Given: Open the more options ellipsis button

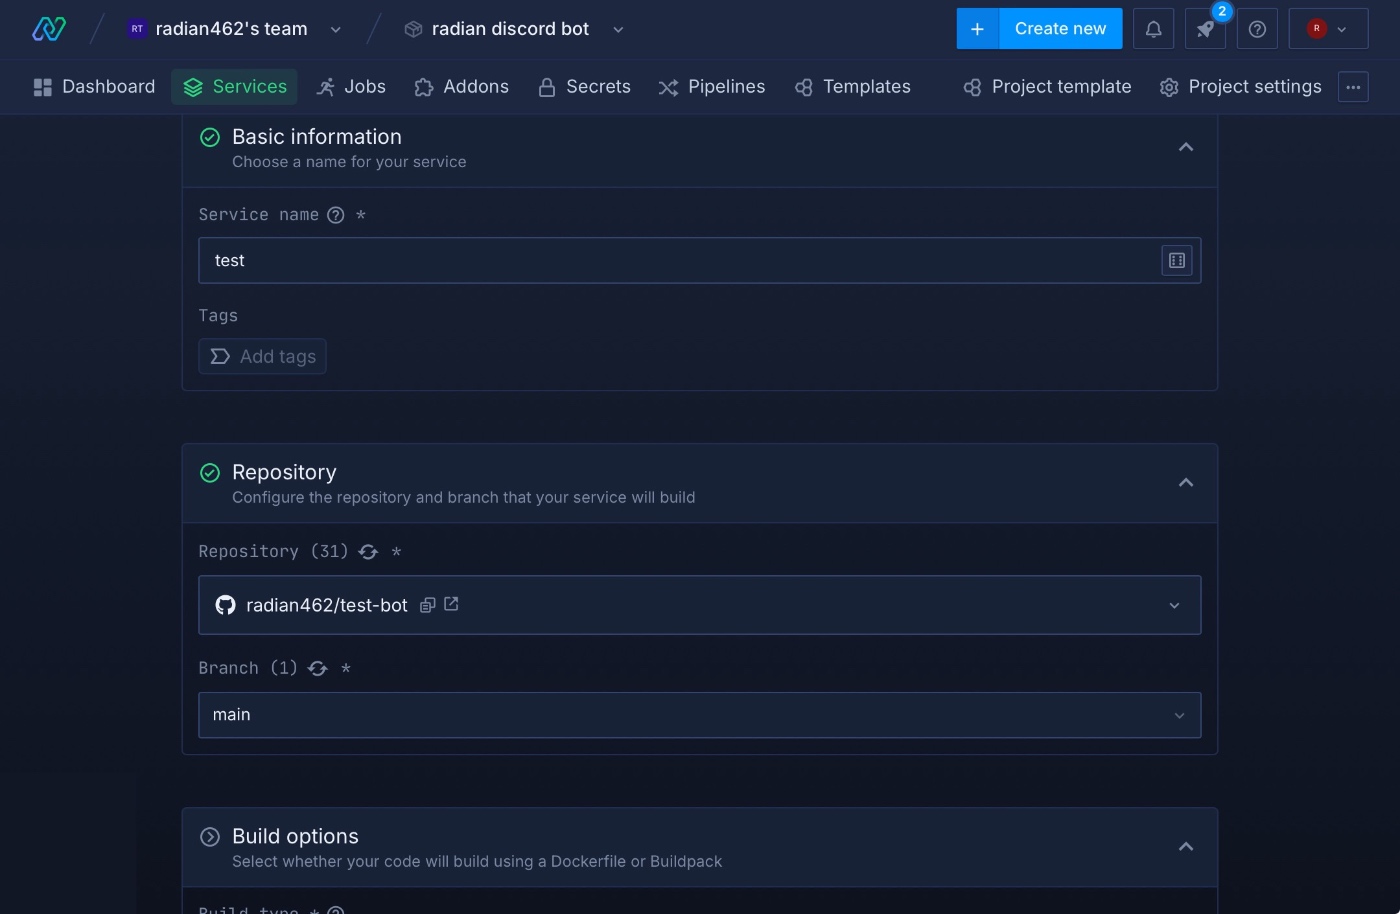Looking at the screenshot, I should [1353, 87].
